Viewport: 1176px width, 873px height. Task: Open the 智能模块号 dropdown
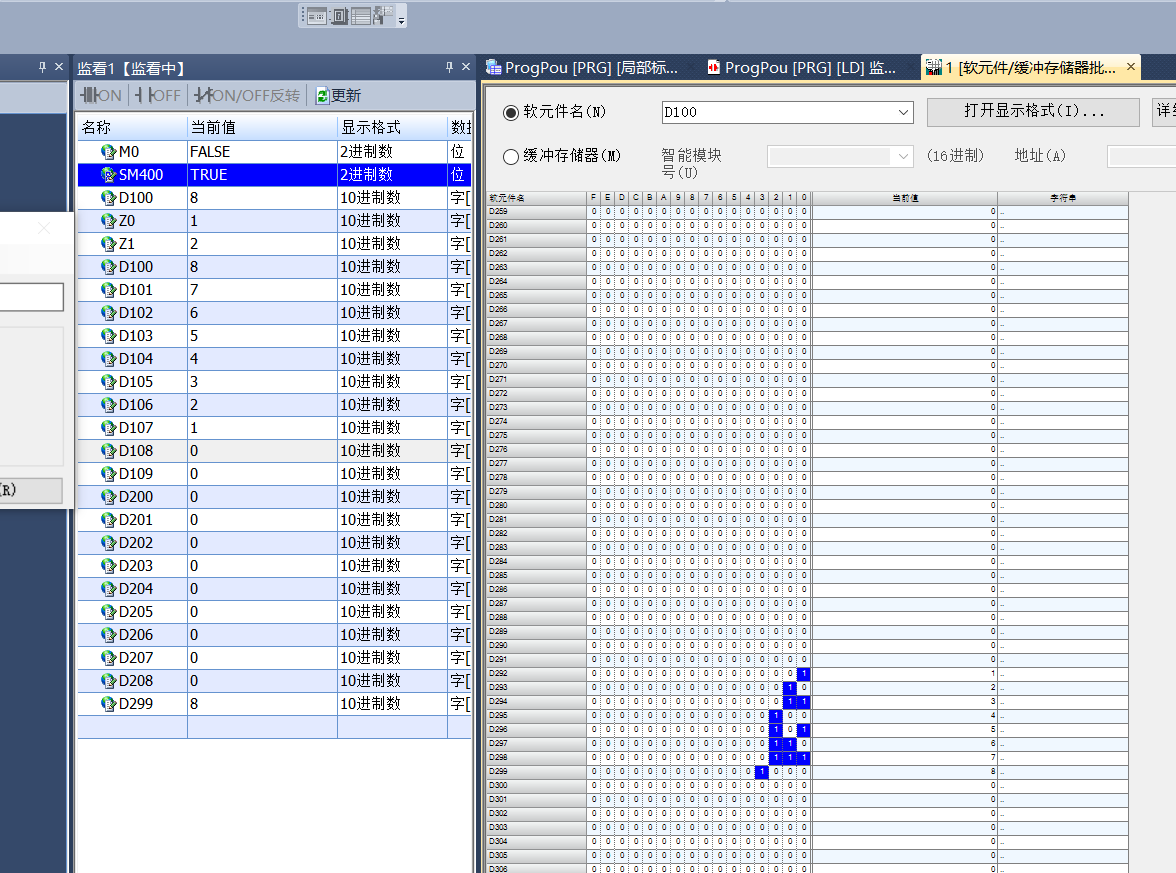tap(903, 156)
